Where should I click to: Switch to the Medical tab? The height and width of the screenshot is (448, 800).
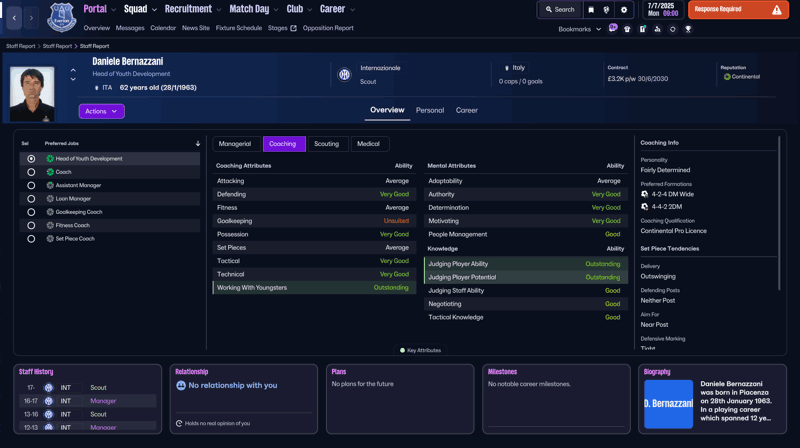pyautogui.click(x=368, y=144)
